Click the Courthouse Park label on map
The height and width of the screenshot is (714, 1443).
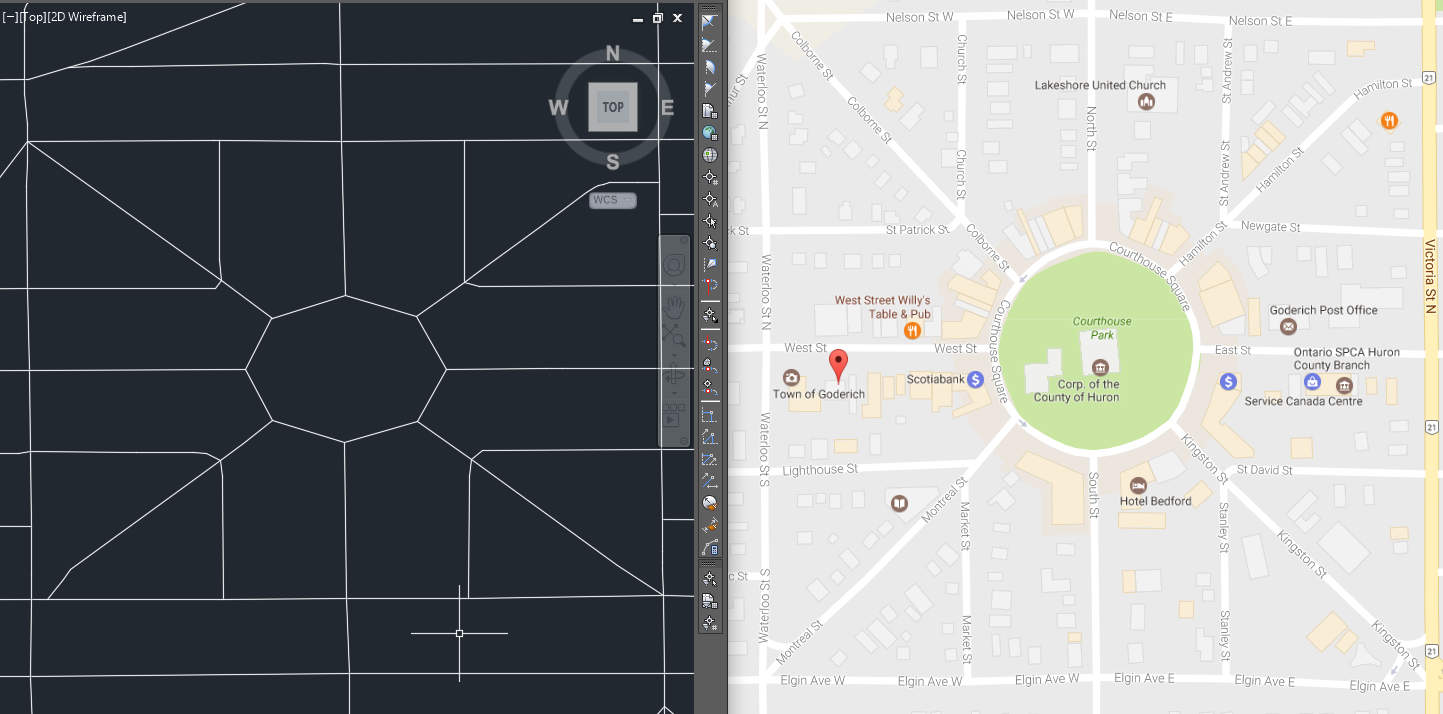1102,328
